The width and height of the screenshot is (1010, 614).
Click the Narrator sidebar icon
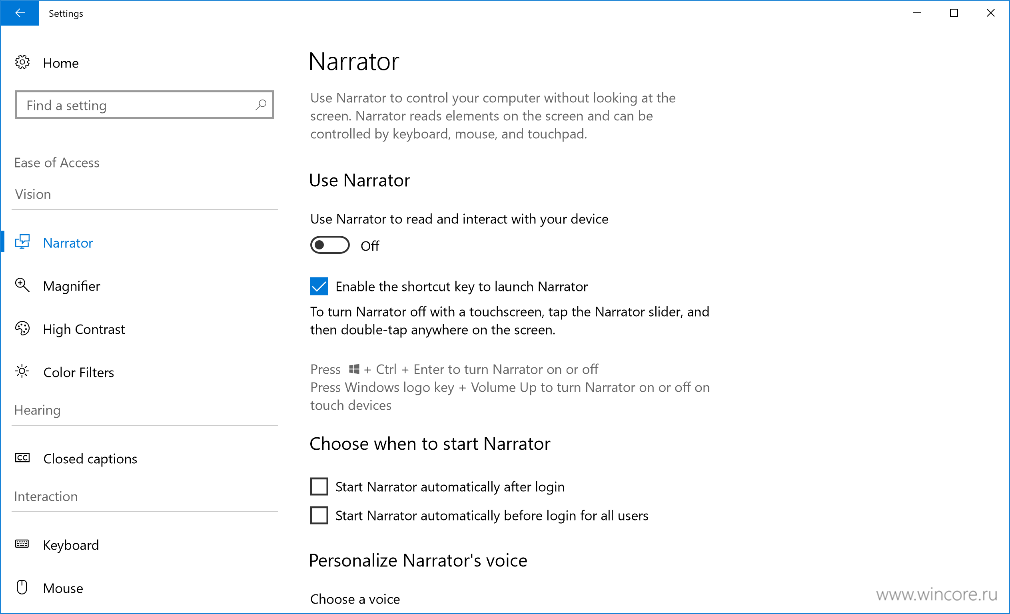23,242
